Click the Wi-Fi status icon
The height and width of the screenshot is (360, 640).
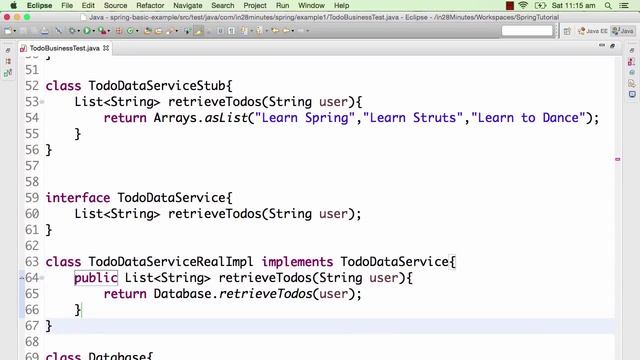pyautogui.click(x=523, y=5)
